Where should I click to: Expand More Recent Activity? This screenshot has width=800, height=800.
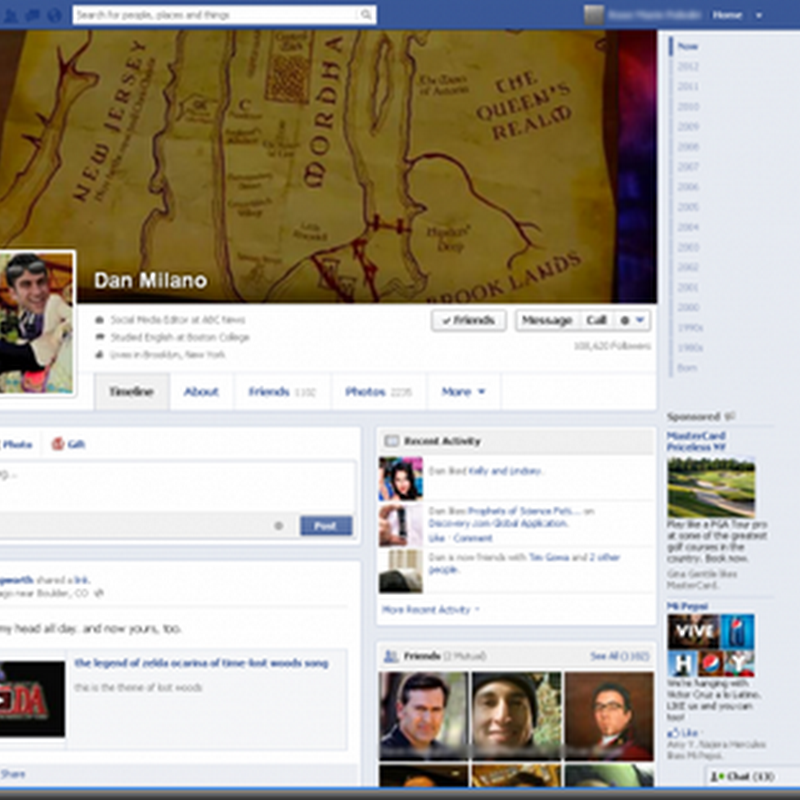pyautogui.click(x=431, y=610)
